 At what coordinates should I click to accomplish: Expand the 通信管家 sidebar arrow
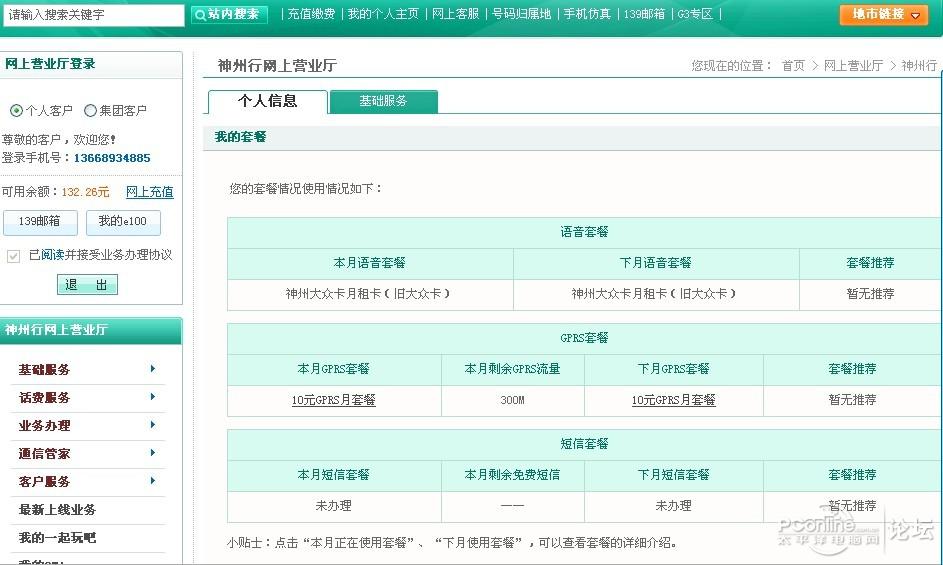153,452
